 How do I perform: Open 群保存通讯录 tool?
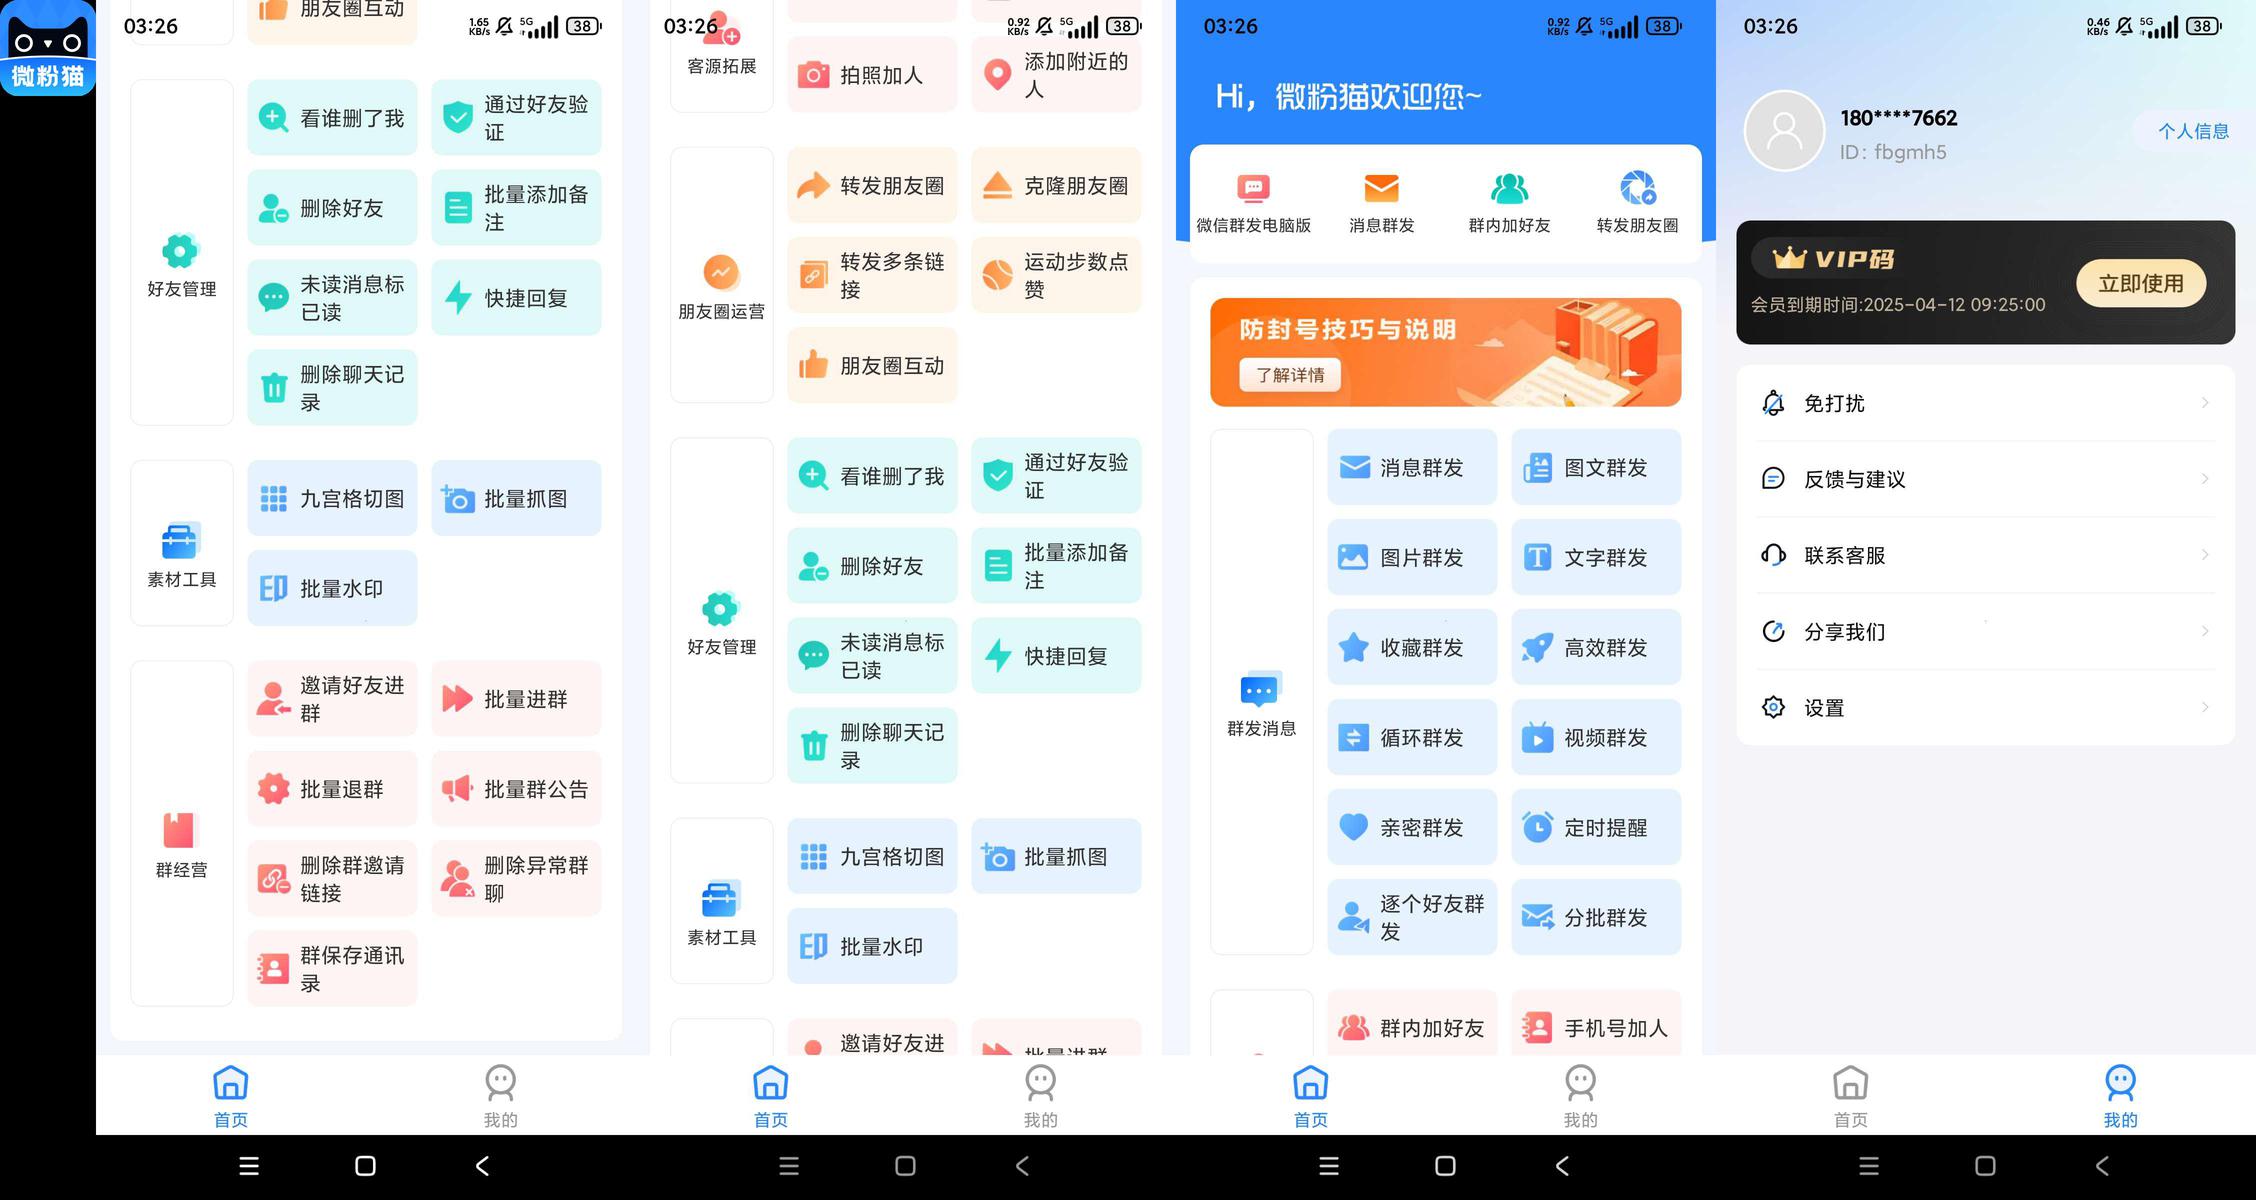[332, 968]
